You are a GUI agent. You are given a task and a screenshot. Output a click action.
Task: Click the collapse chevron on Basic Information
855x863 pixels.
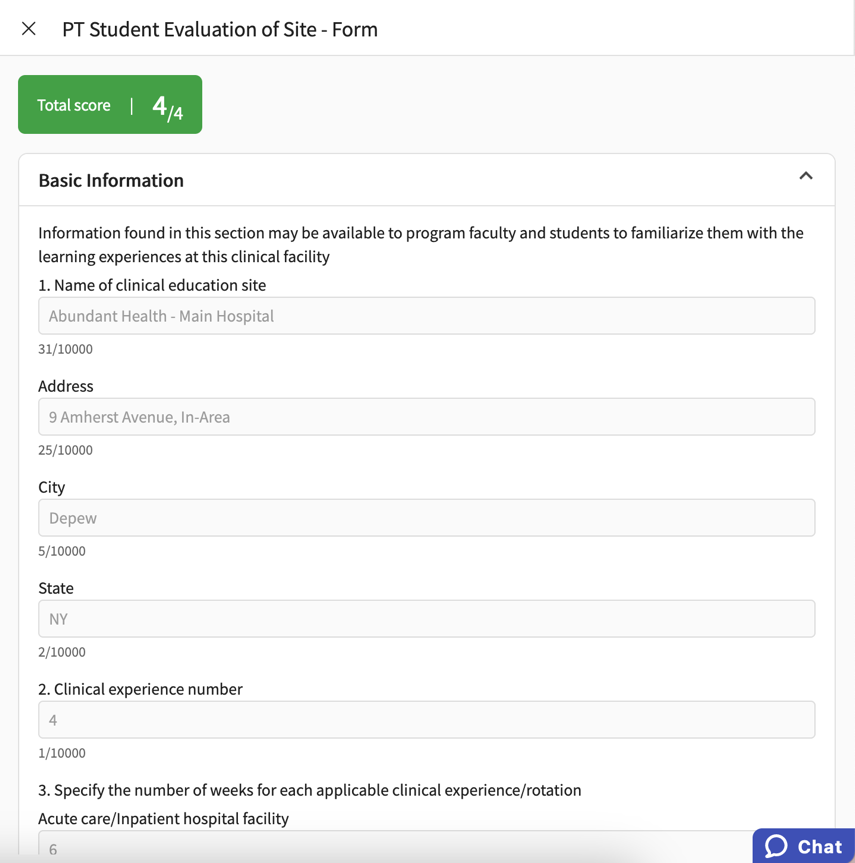806,175
